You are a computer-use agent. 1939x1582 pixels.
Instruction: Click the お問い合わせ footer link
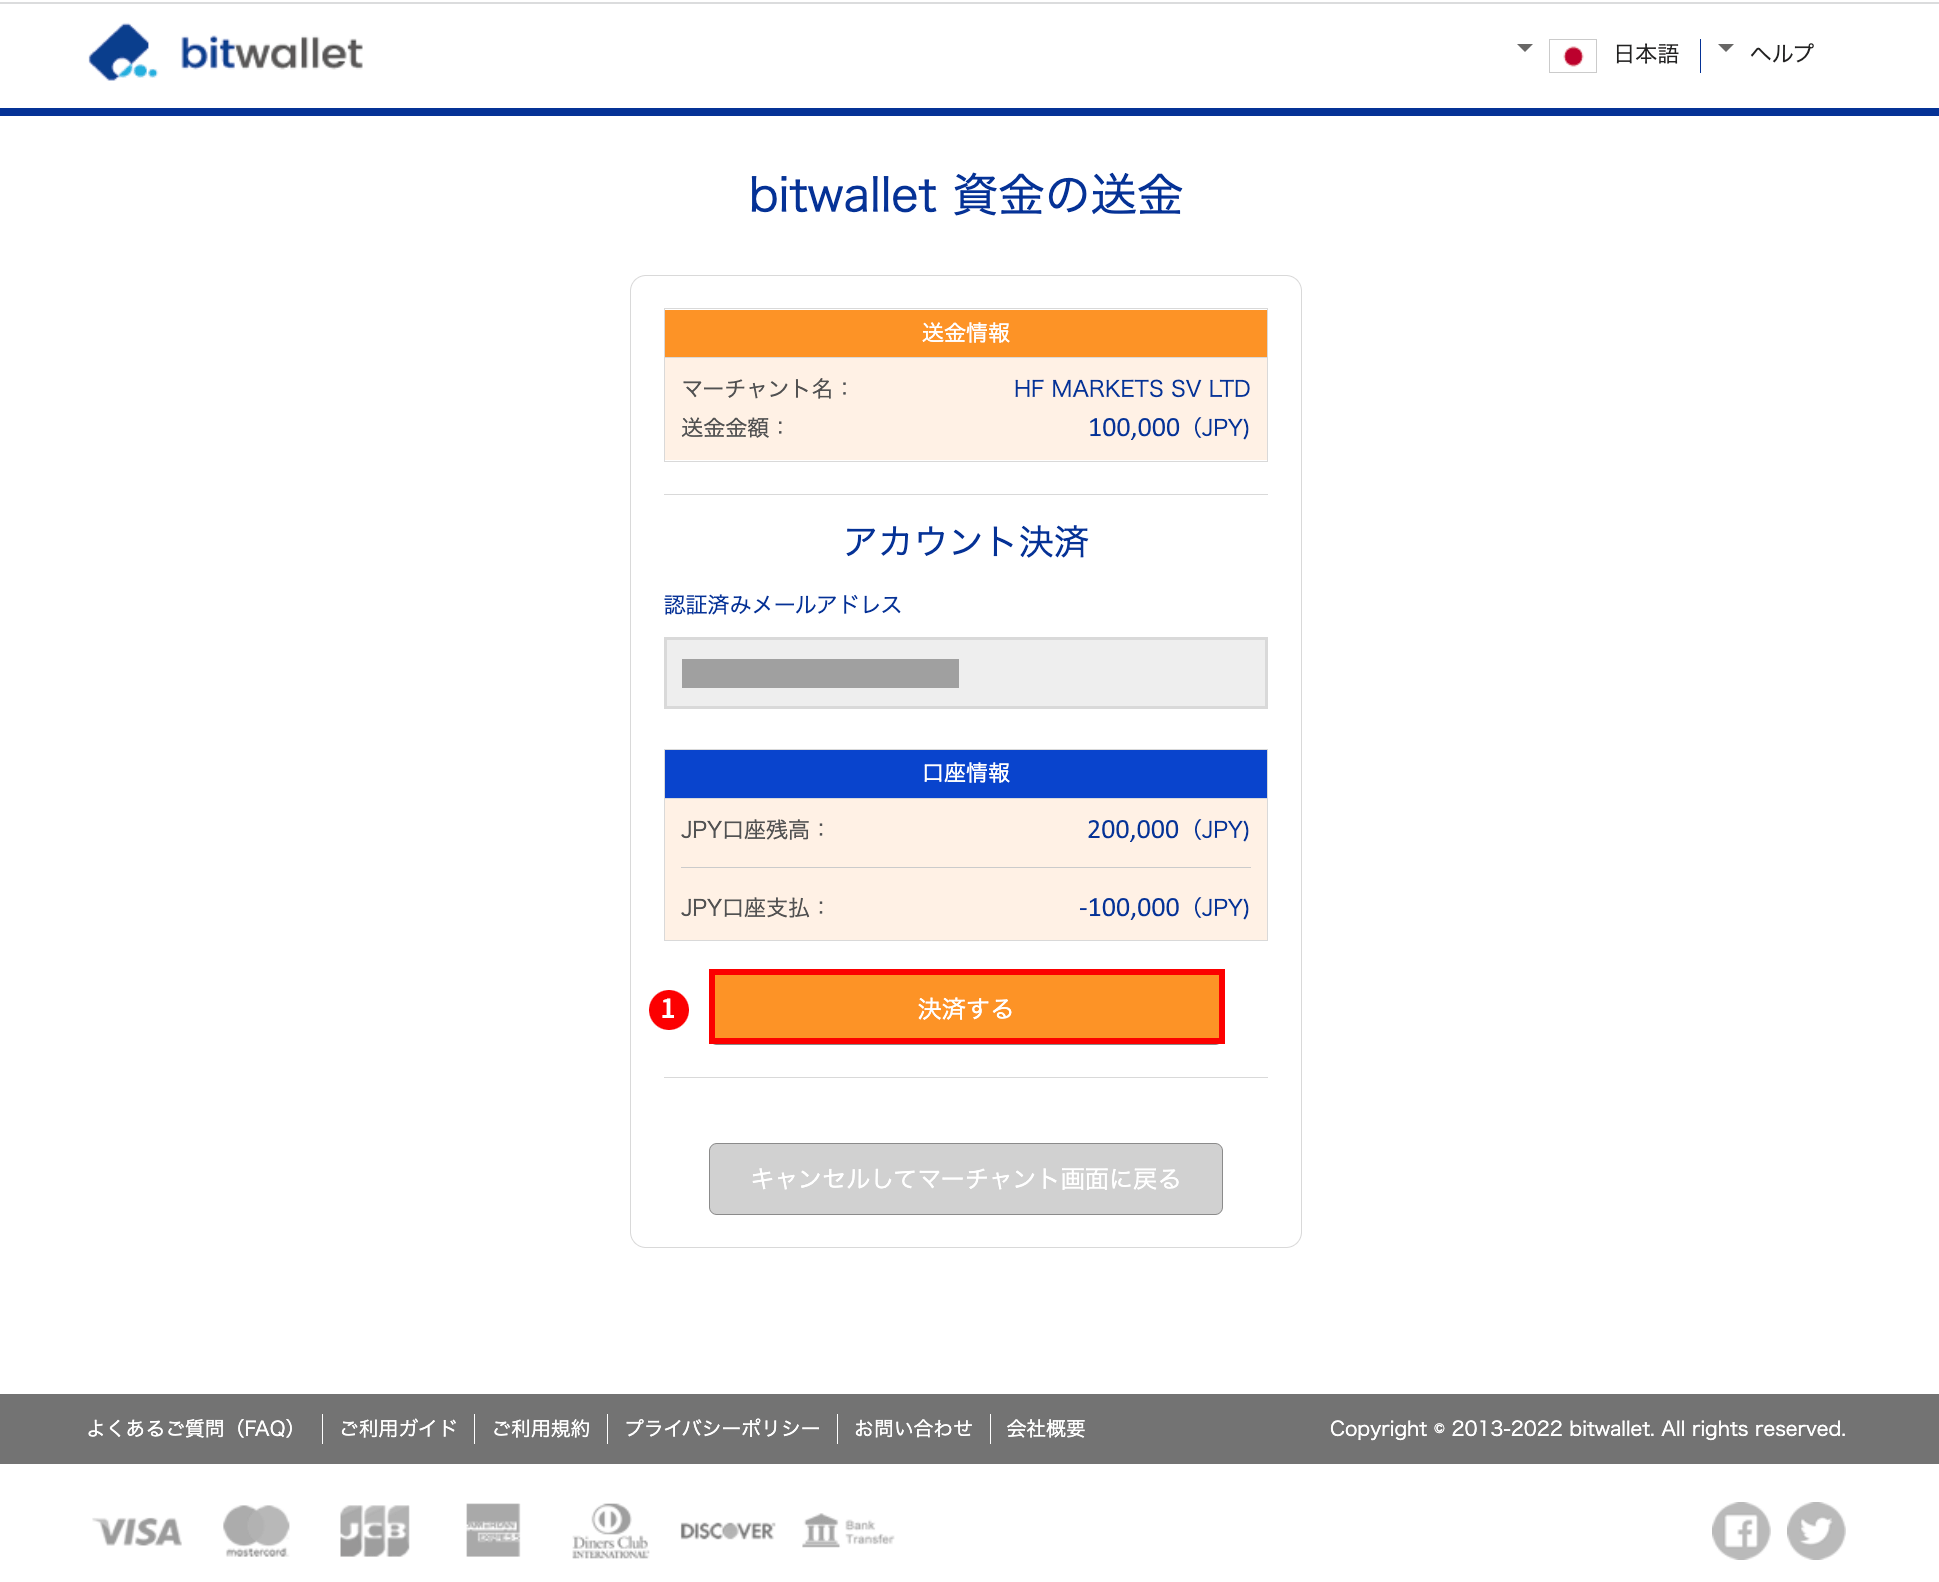click(x=913, y=1428)
